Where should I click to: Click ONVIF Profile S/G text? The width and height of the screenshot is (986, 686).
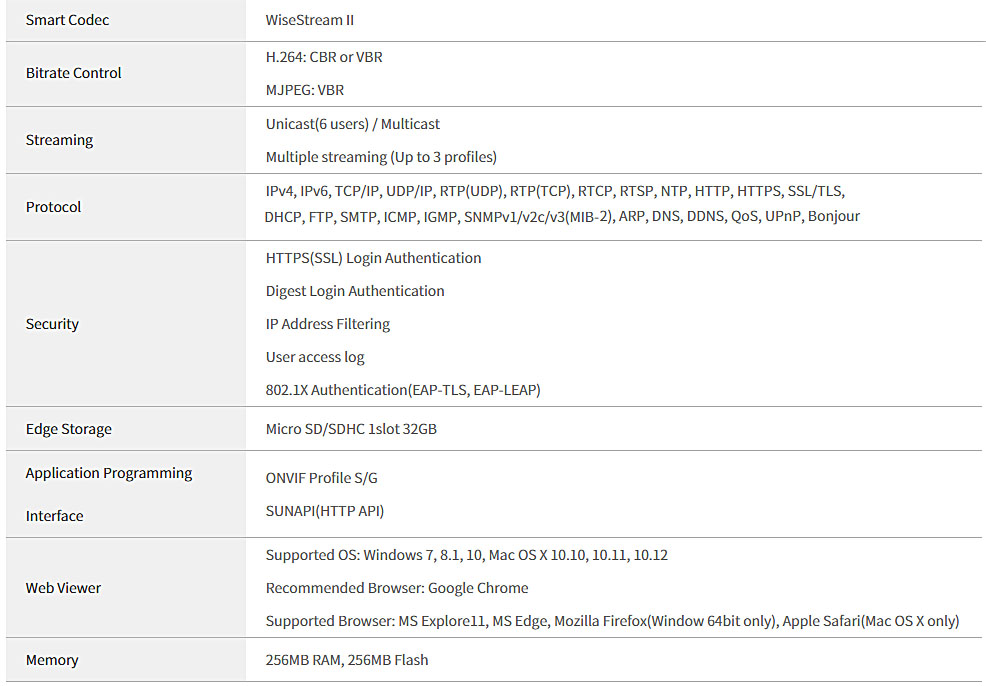point(321,478)
